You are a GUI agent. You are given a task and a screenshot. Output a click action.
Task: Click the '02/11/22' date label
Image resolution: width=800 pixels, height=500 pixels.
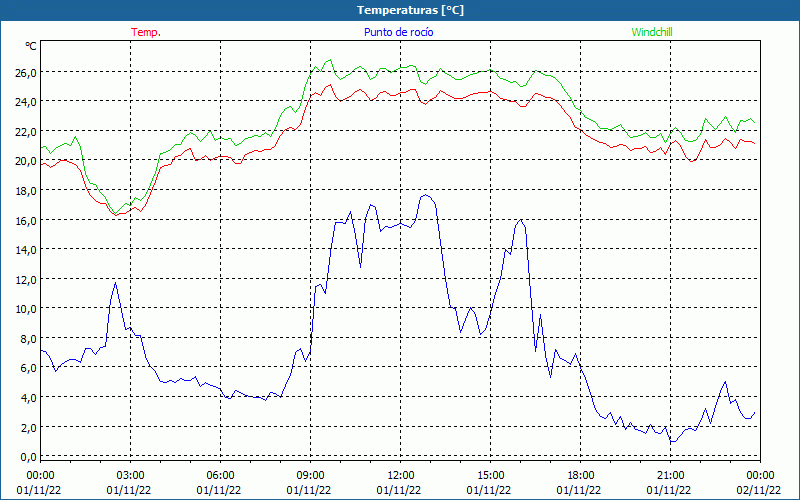[x=759, y=490]
